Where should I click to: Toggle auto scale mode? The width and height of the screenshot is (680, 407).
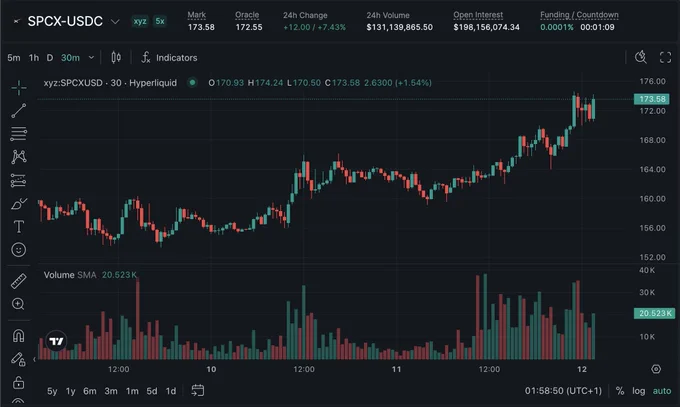(x=662, y=391)
